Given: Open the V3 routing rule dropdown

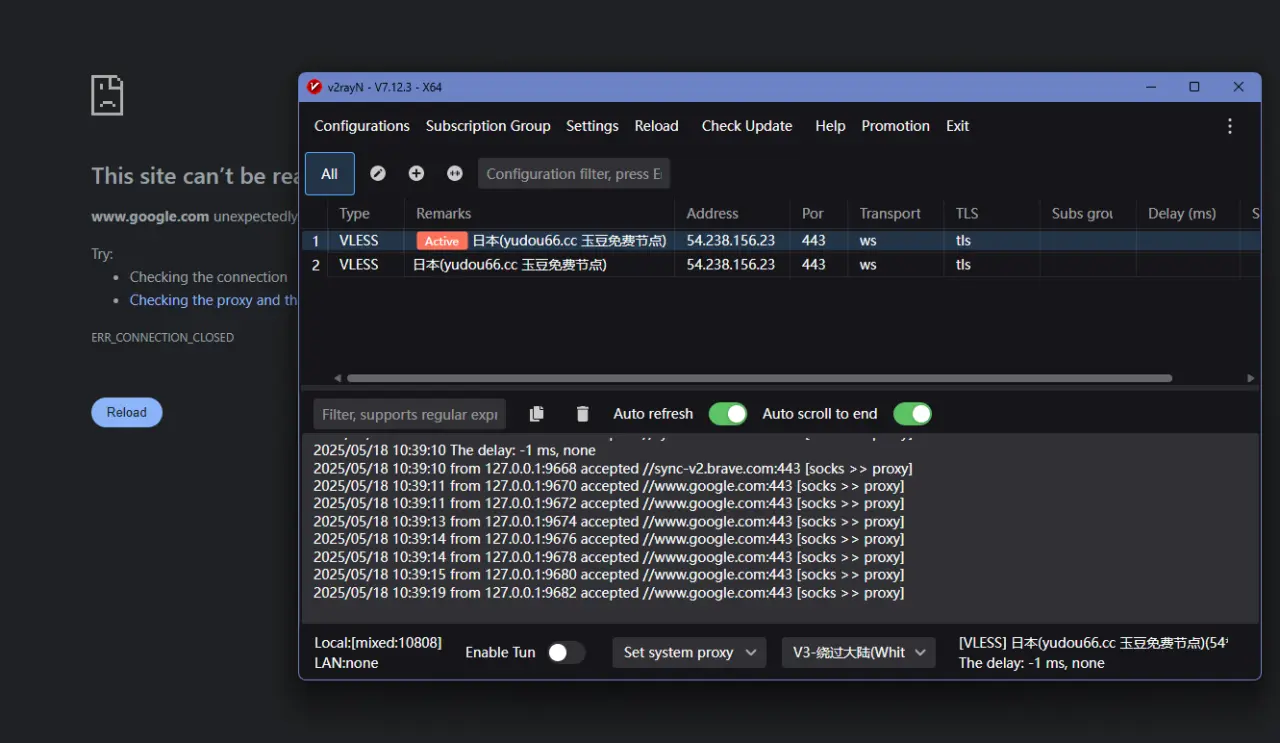Looking at the screenshot, I should point(858,652).
